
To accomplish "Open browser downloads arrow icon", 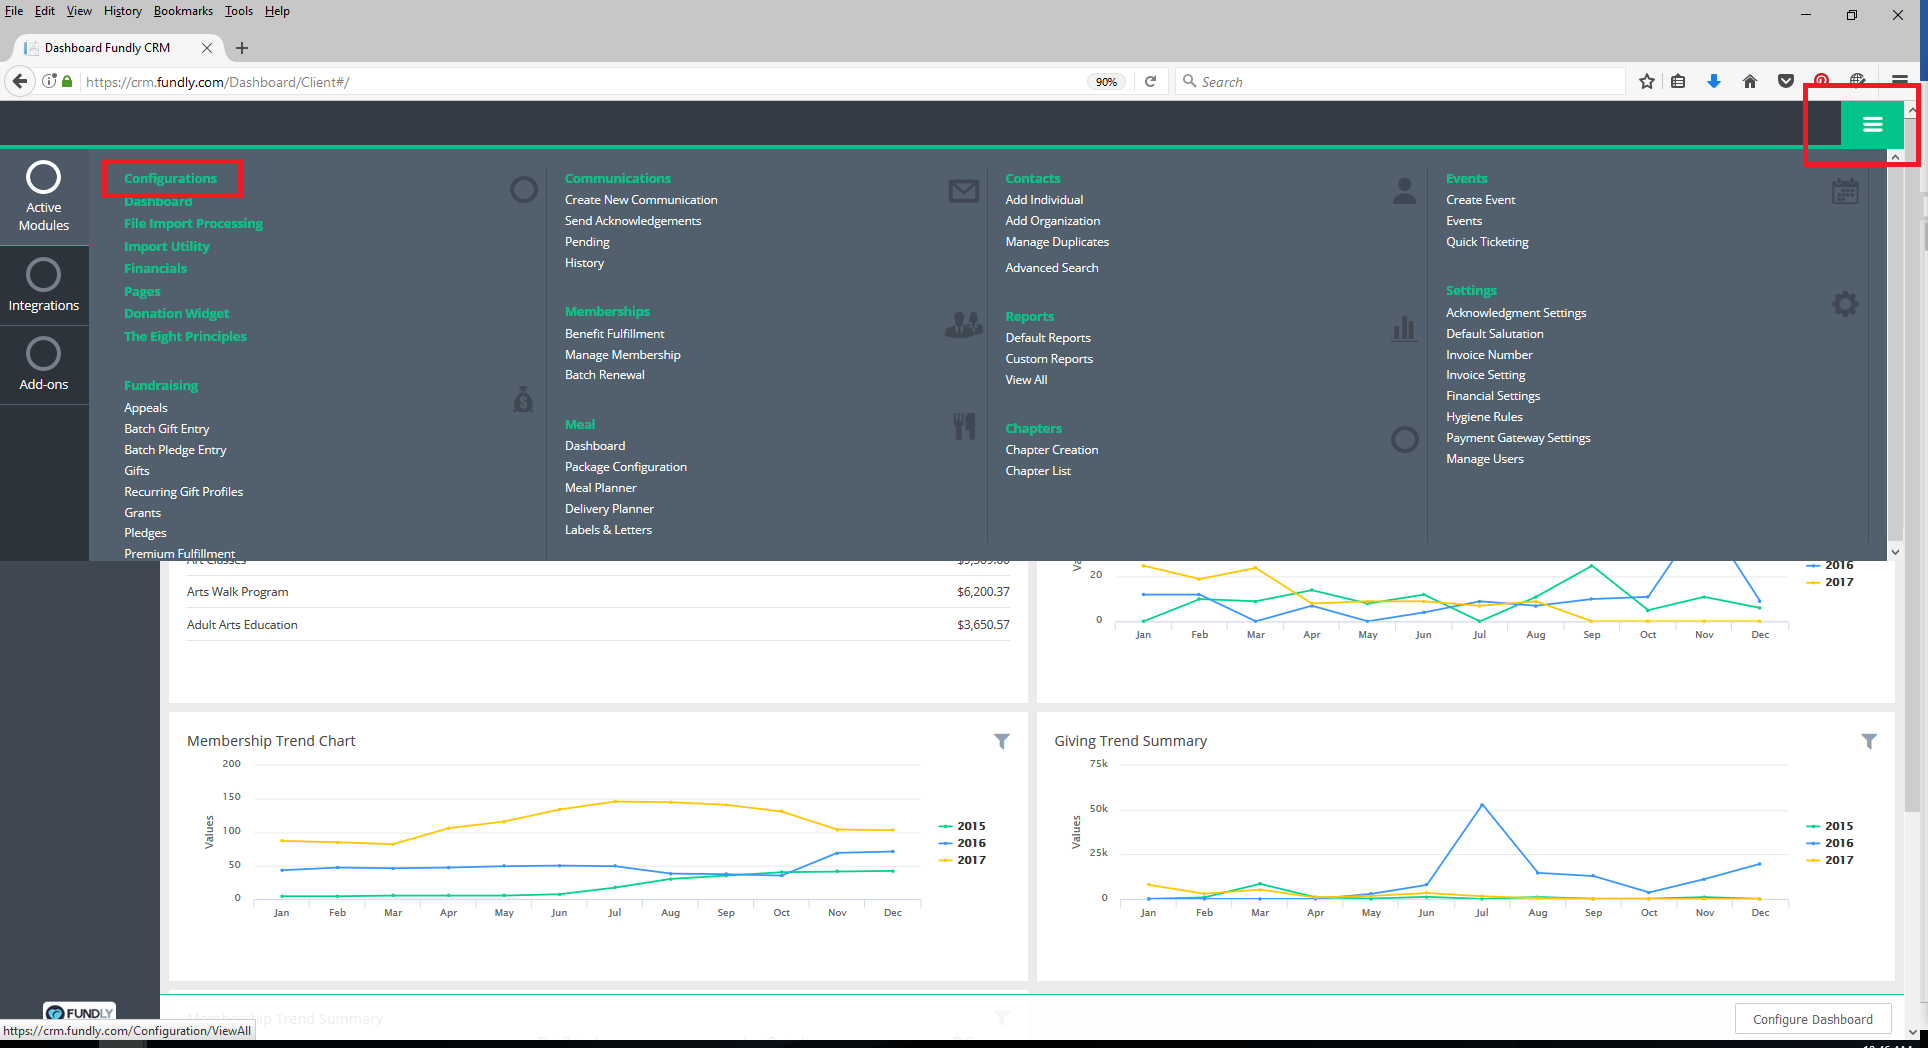I will [1714, 82].
